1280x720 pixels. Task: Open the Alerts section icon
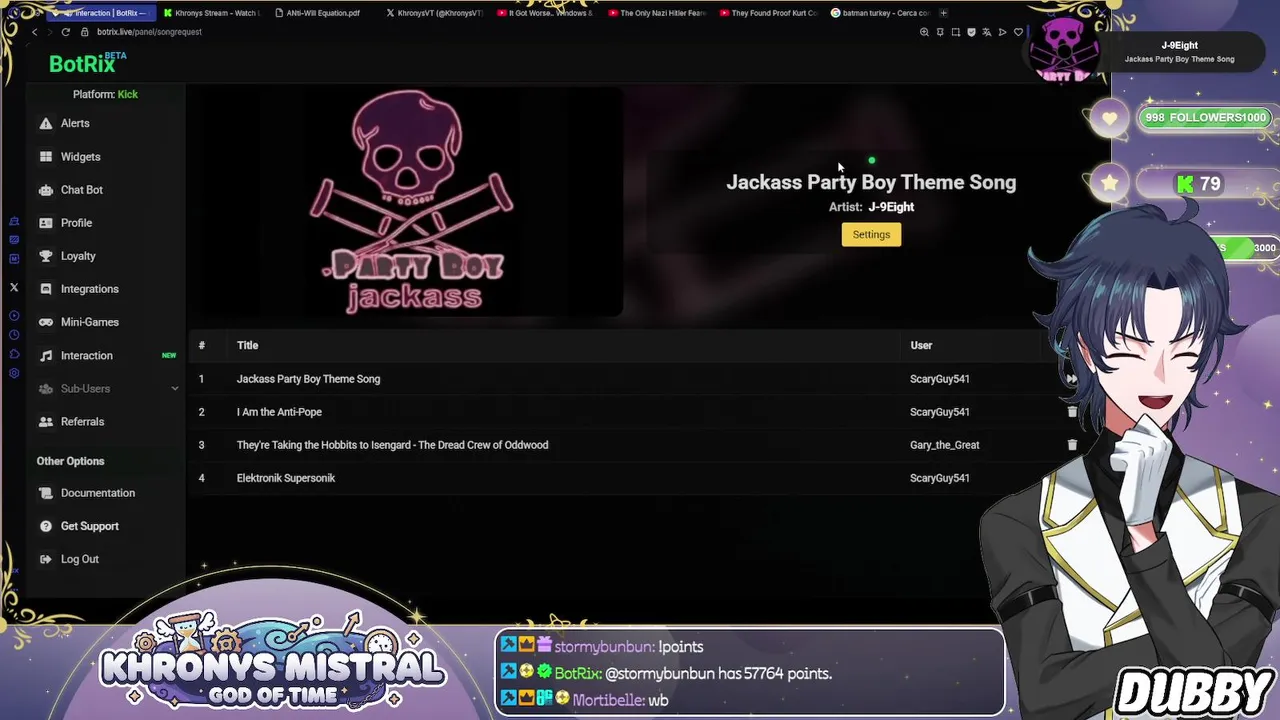46,123
